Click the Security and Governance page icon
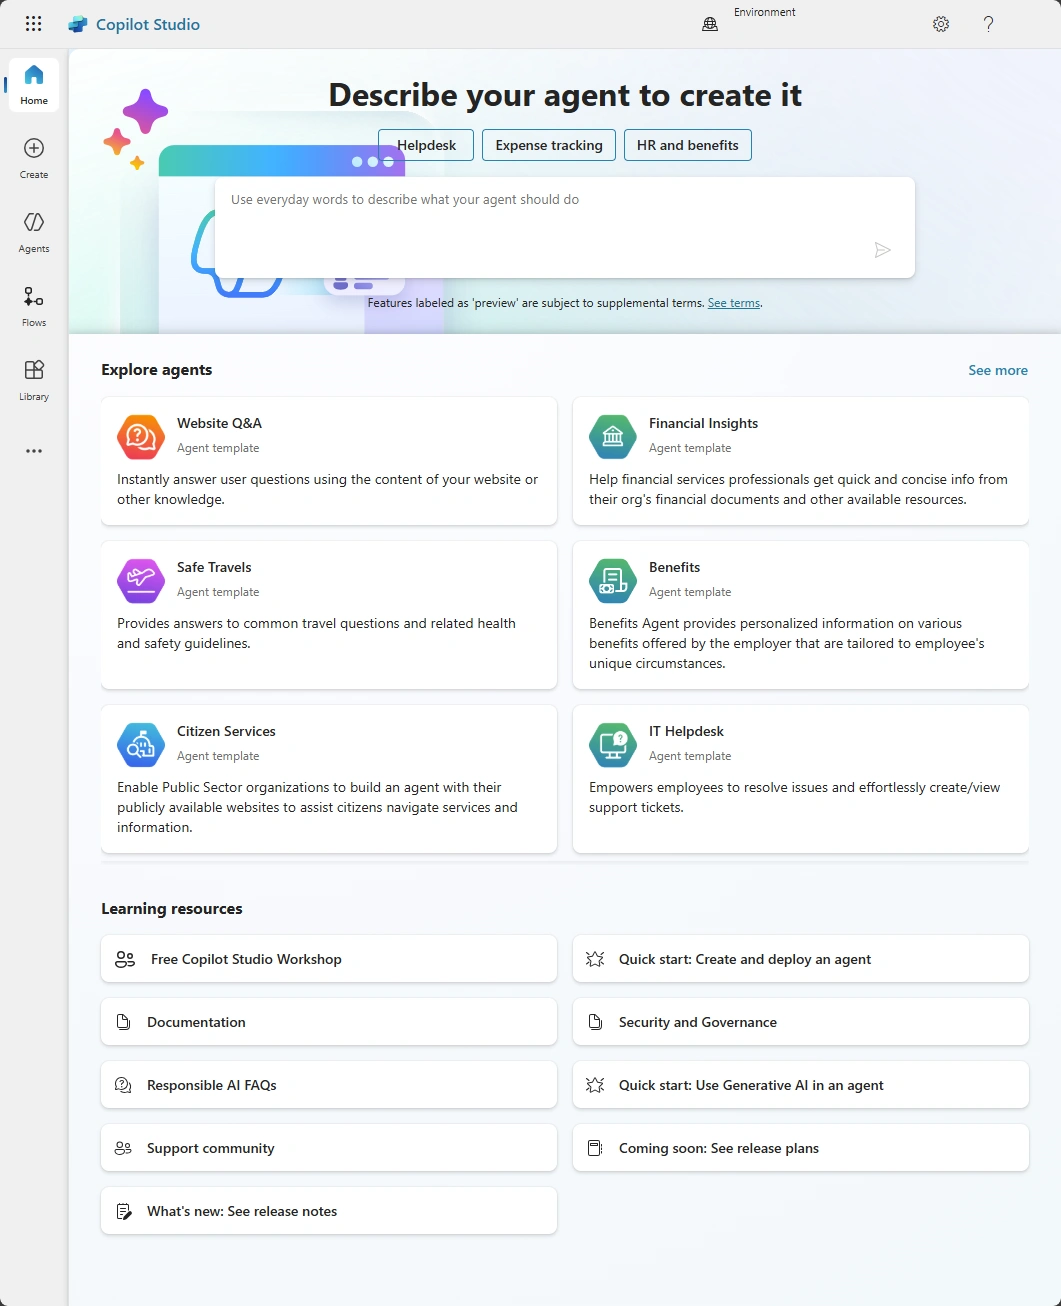The image size is (1061, 1306). coord(595,1022)
